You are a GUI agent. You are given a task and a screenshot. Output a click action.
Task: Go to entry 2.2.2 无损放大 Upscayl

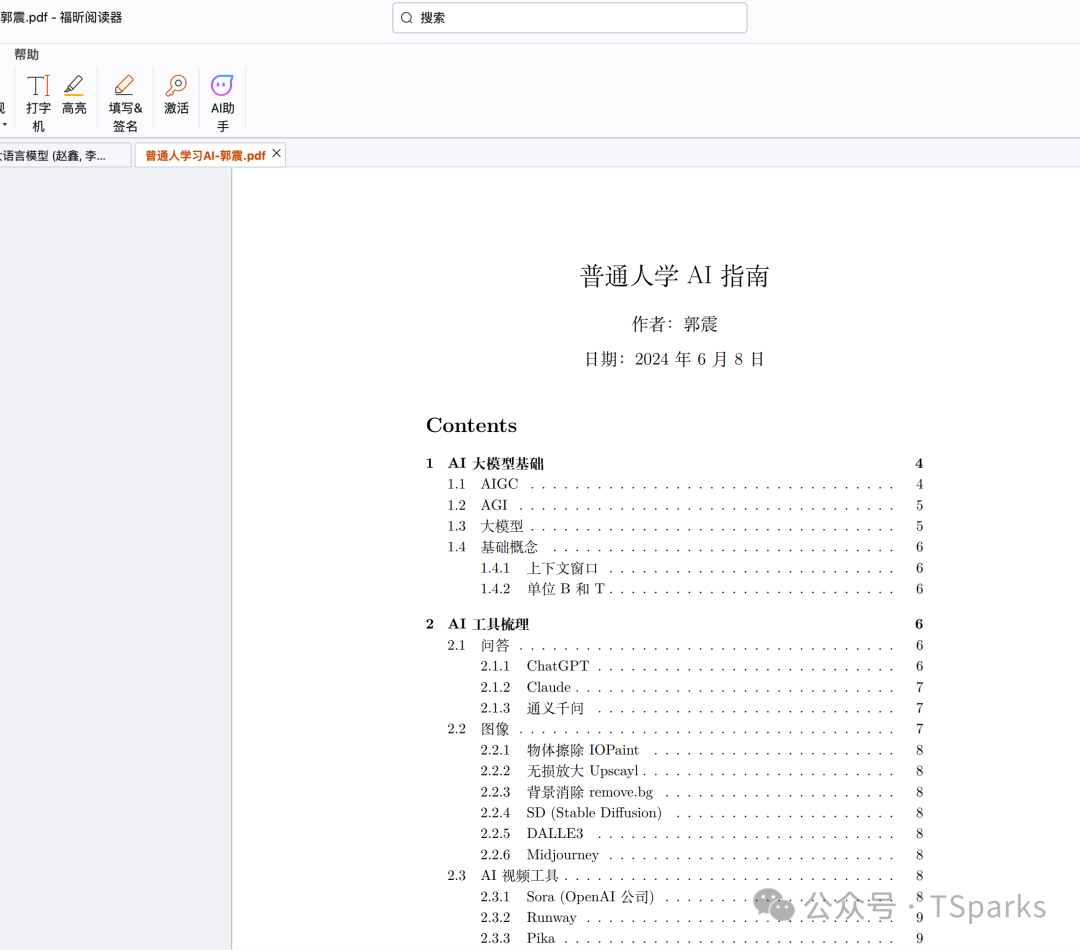tap(702, 771)
